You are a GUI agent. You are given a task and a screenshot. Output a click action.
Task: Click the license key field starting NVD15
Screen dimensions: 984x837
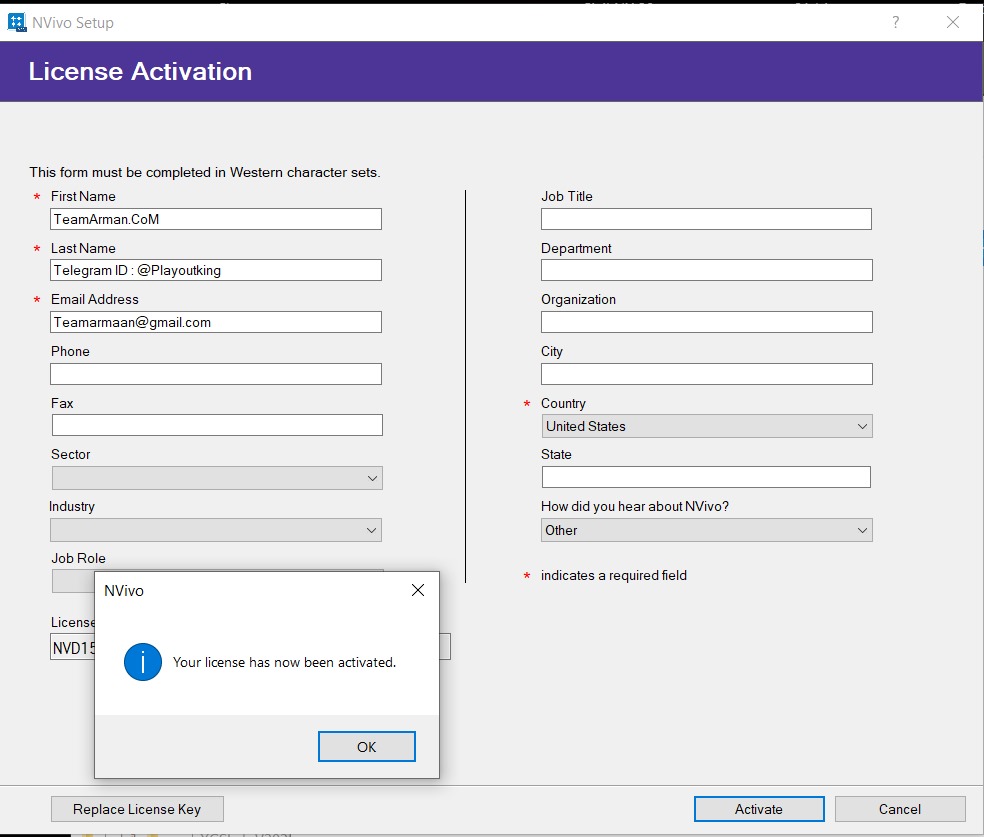pyautogui.click(x=73, y=648)
